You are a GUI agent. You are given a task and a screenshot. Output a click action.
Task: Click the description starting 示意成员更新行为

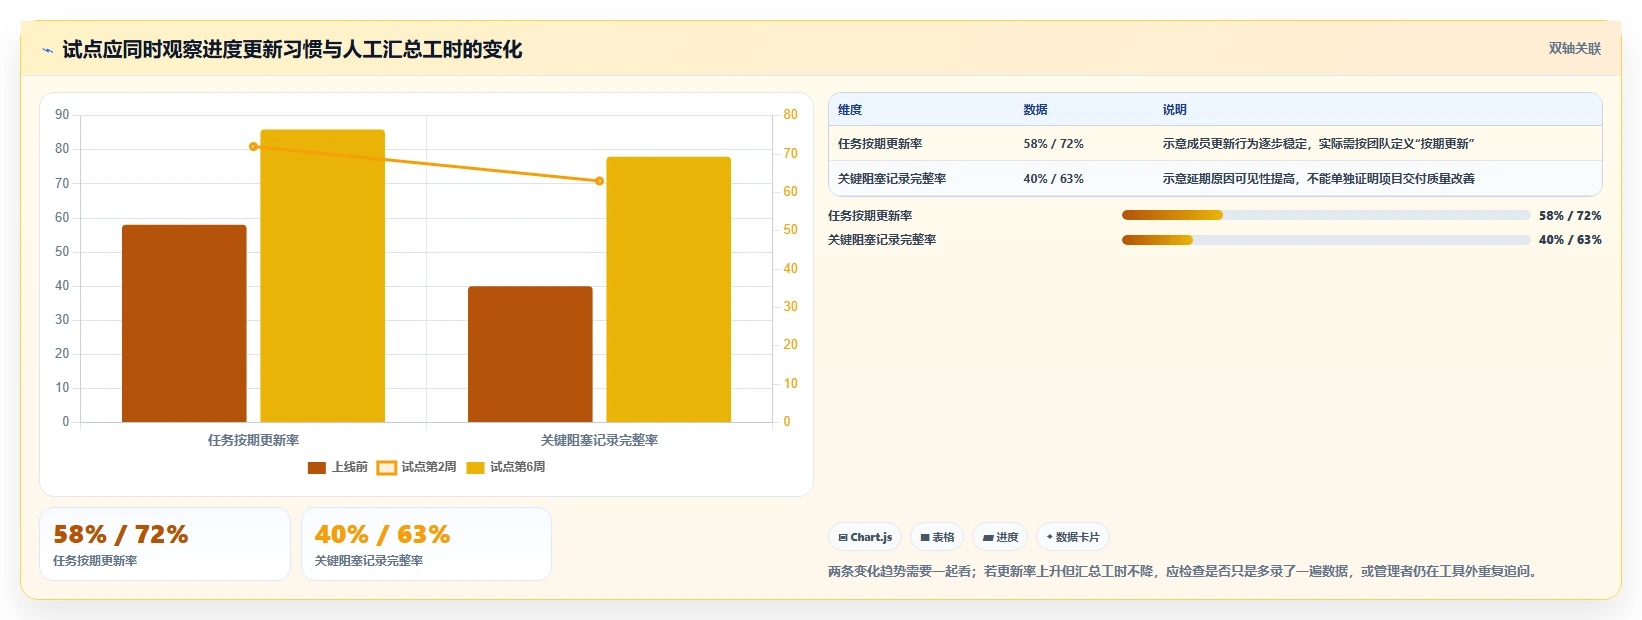[1318, 144]
